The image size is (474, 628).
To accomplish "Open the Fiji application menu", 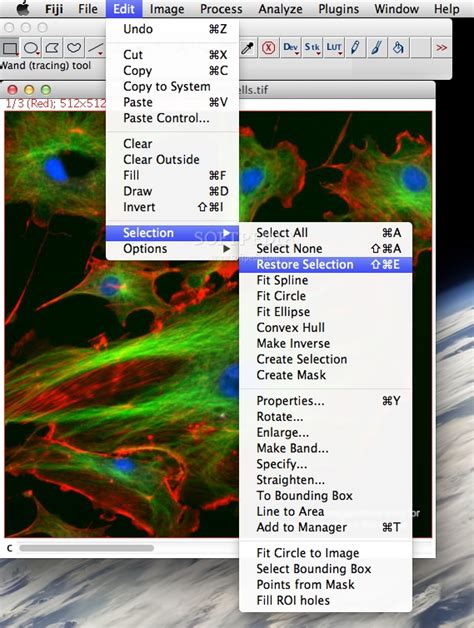I will (x=54, y=9).
